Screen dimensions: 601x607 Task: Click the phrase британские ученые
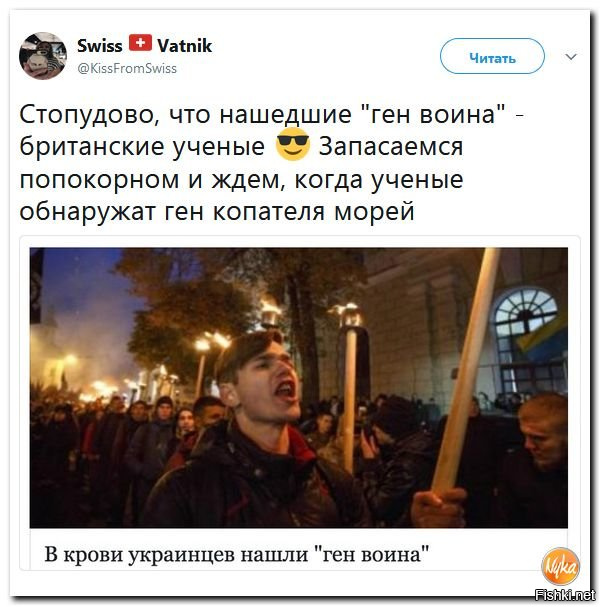point(142,147)
